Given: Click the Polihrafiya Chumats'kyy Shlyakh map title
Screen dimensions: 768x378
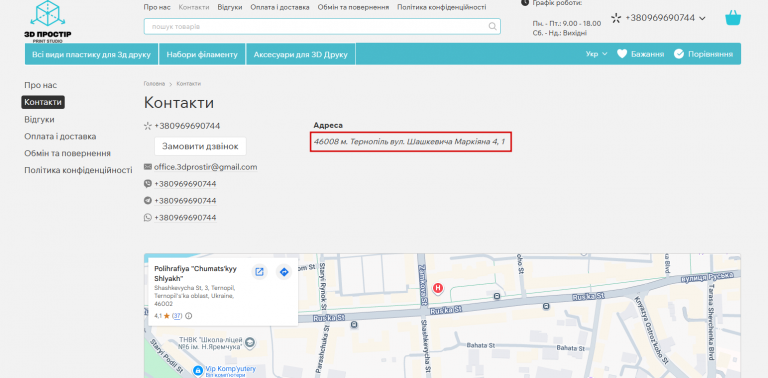Looking at the screenshot, I should tap(195, 273).
